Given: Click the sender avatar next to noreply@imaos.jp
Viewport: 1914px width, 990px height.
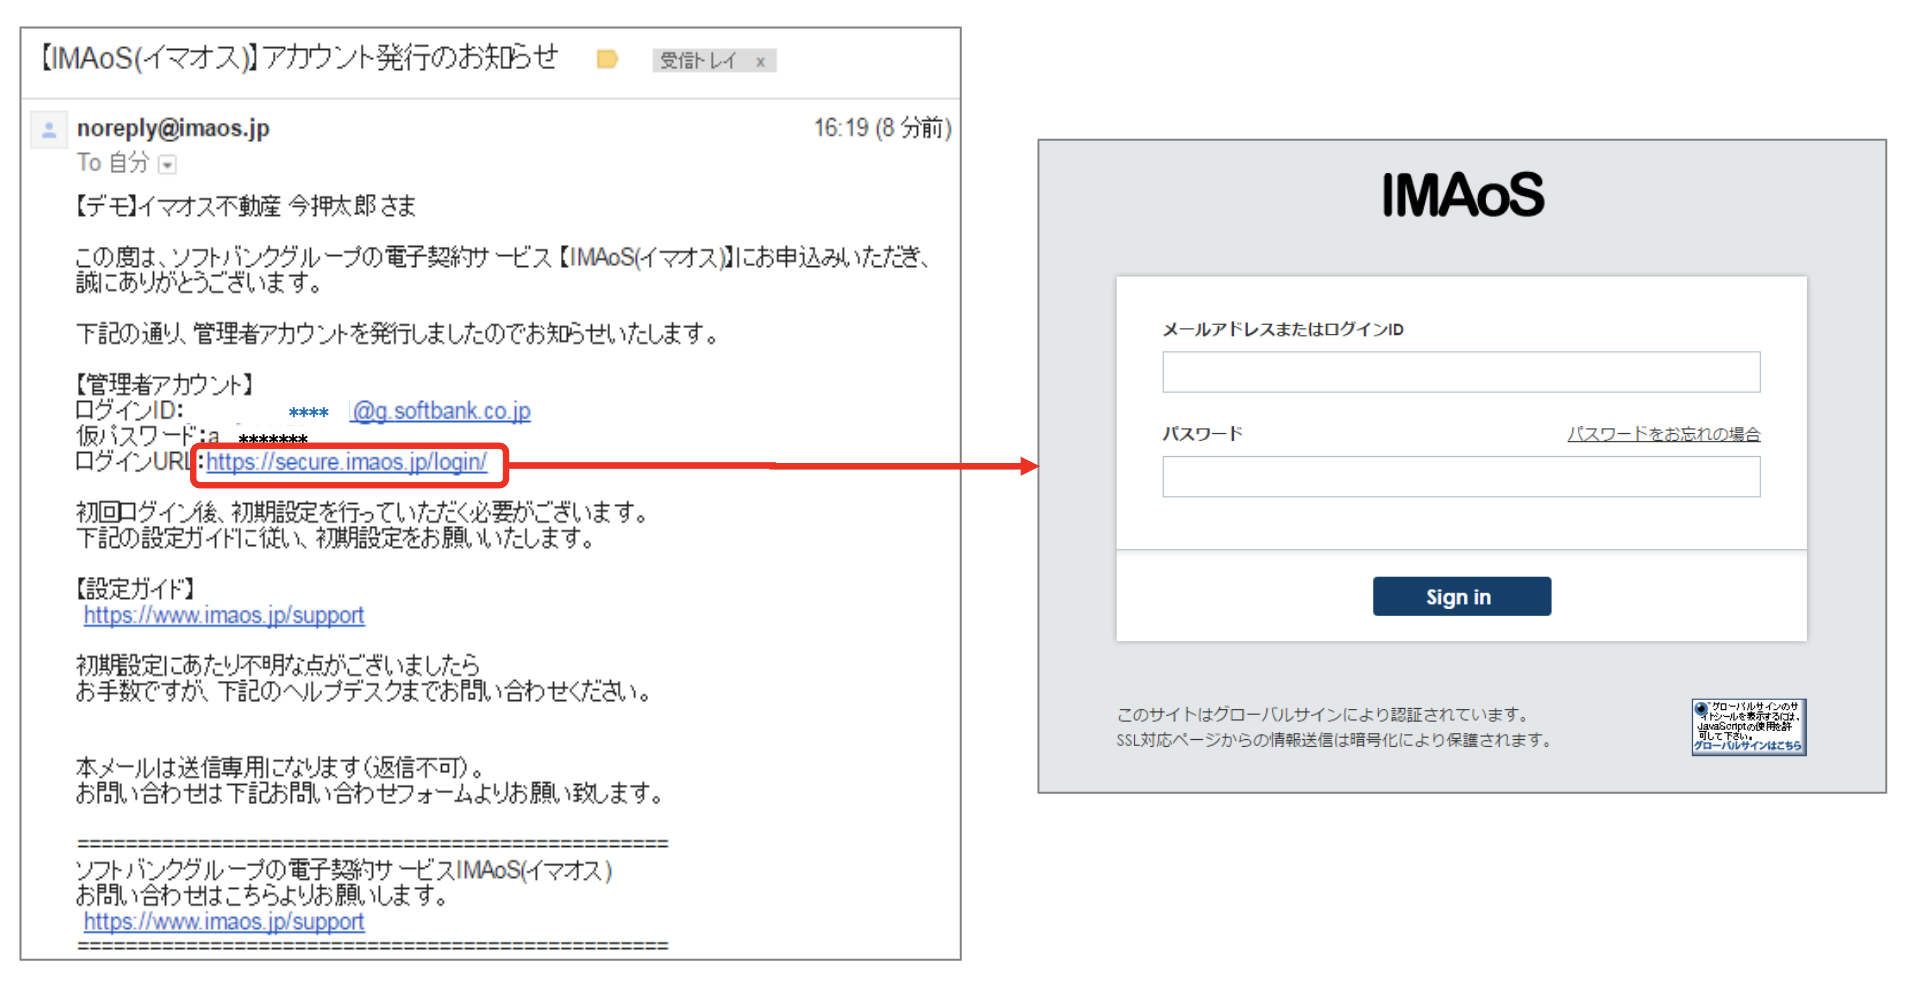Looking at the screenshot, I should click(x=49, y=129).
